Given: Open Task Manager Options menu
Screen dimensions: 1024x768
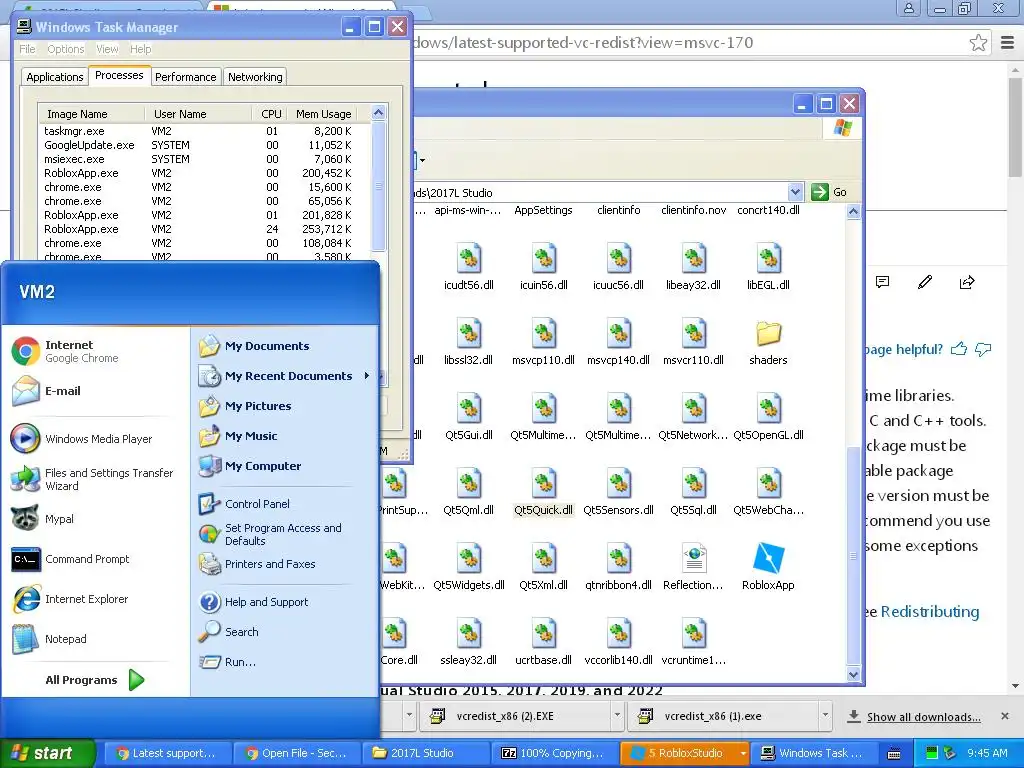Looking at the screenshot, I should (65, 49).
